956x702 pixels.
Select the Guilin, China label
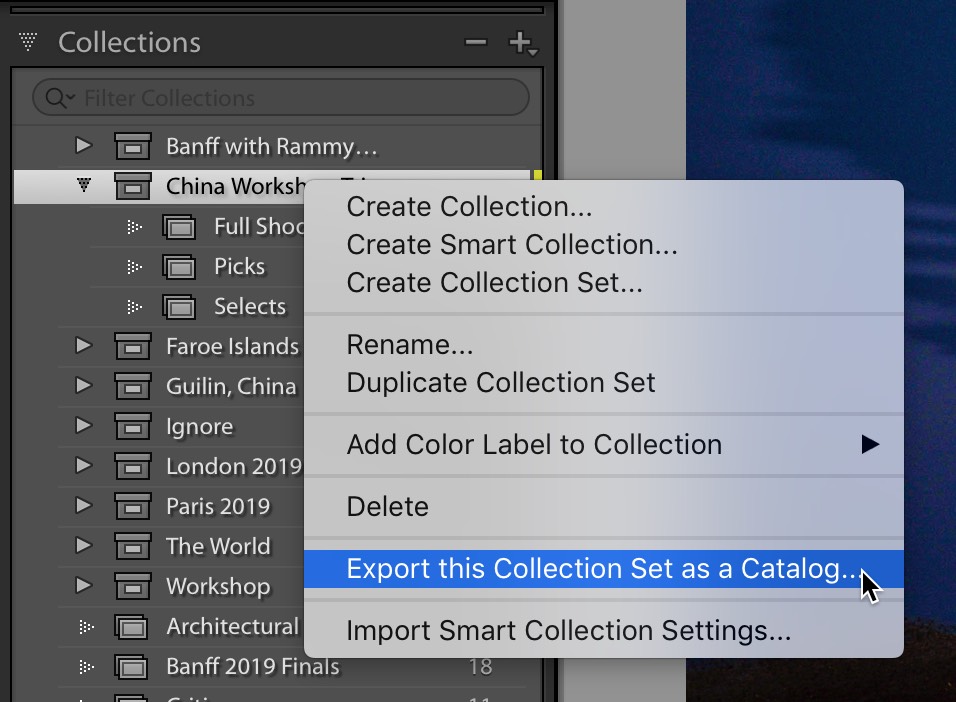point(231,386)
